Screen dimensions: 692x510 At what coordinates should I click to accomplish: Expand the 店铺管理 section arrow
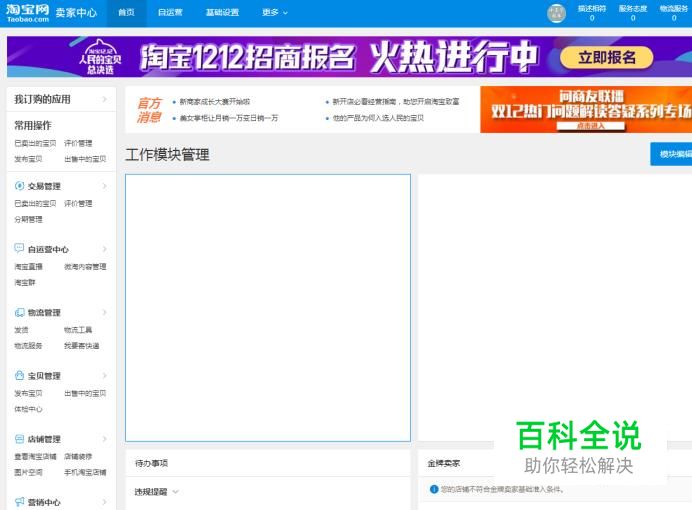105,439
